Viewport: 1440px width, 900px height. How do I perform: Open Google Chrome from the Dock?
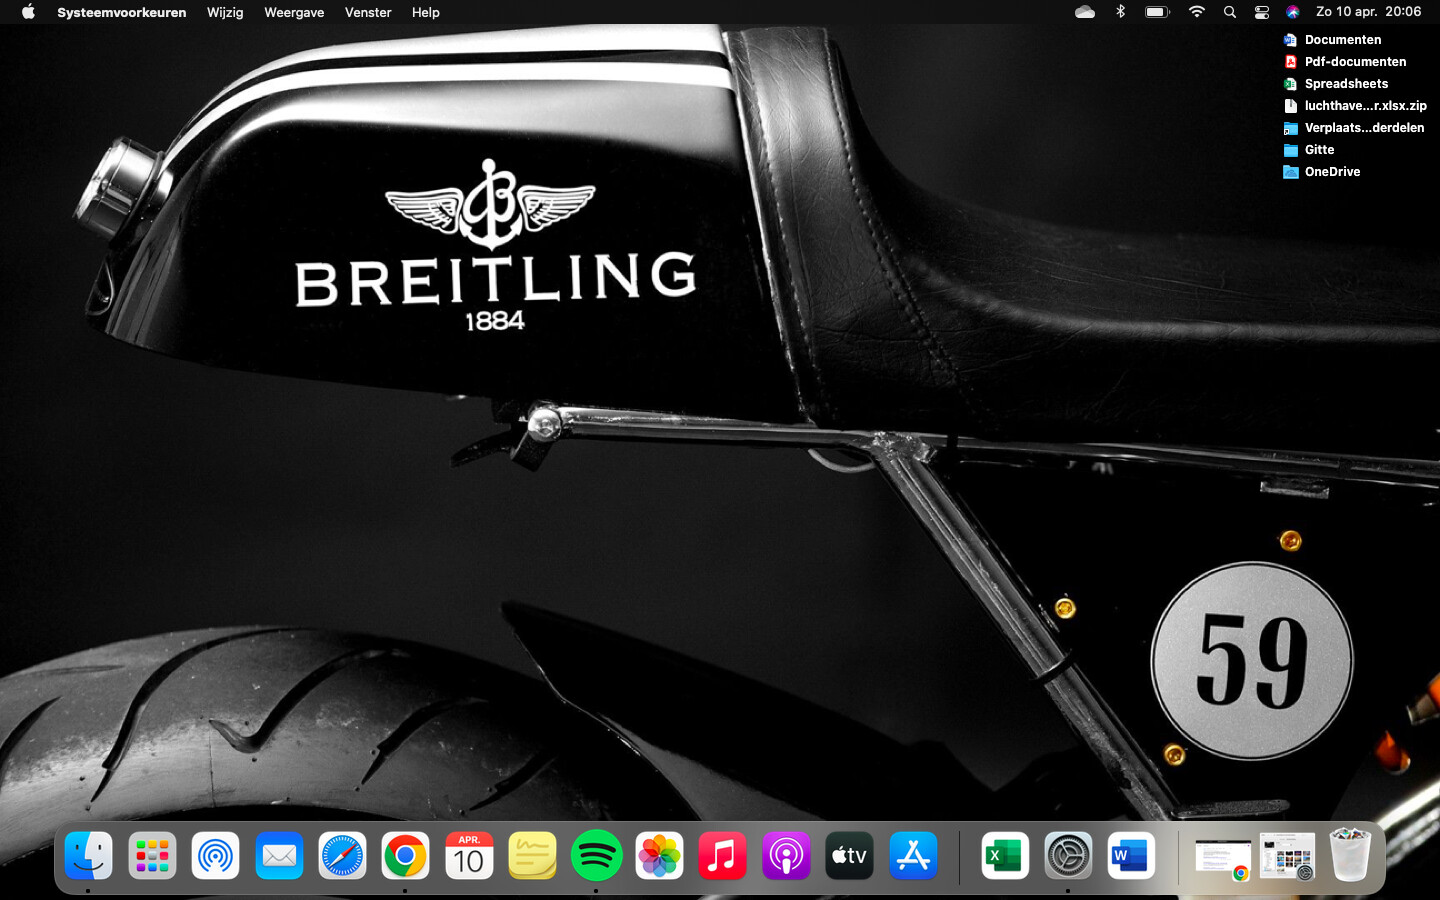pyautogui.click(x=405, y=856)
